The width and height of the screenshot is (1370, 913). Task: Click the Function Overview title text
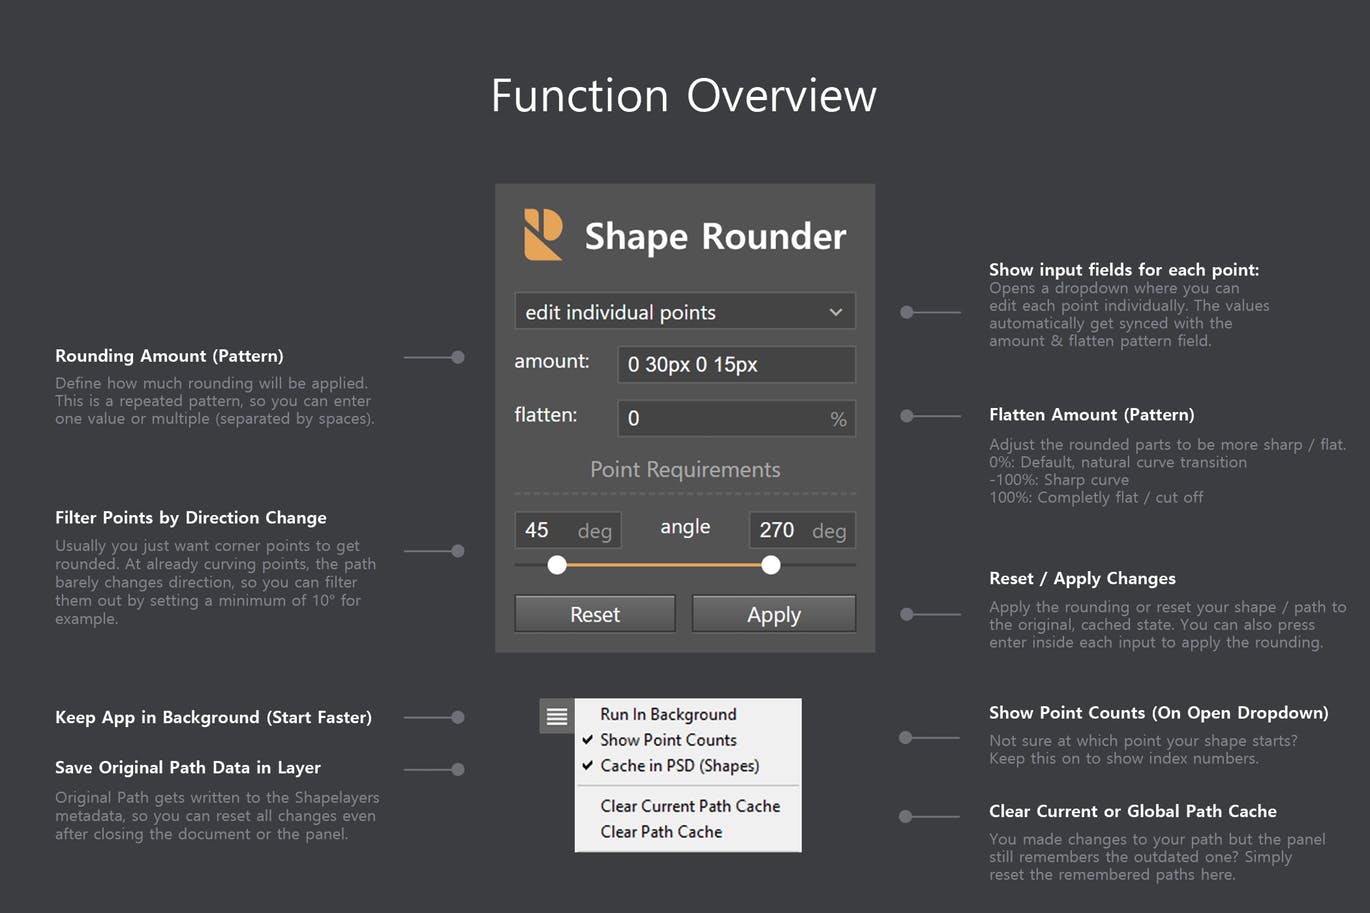683,96
